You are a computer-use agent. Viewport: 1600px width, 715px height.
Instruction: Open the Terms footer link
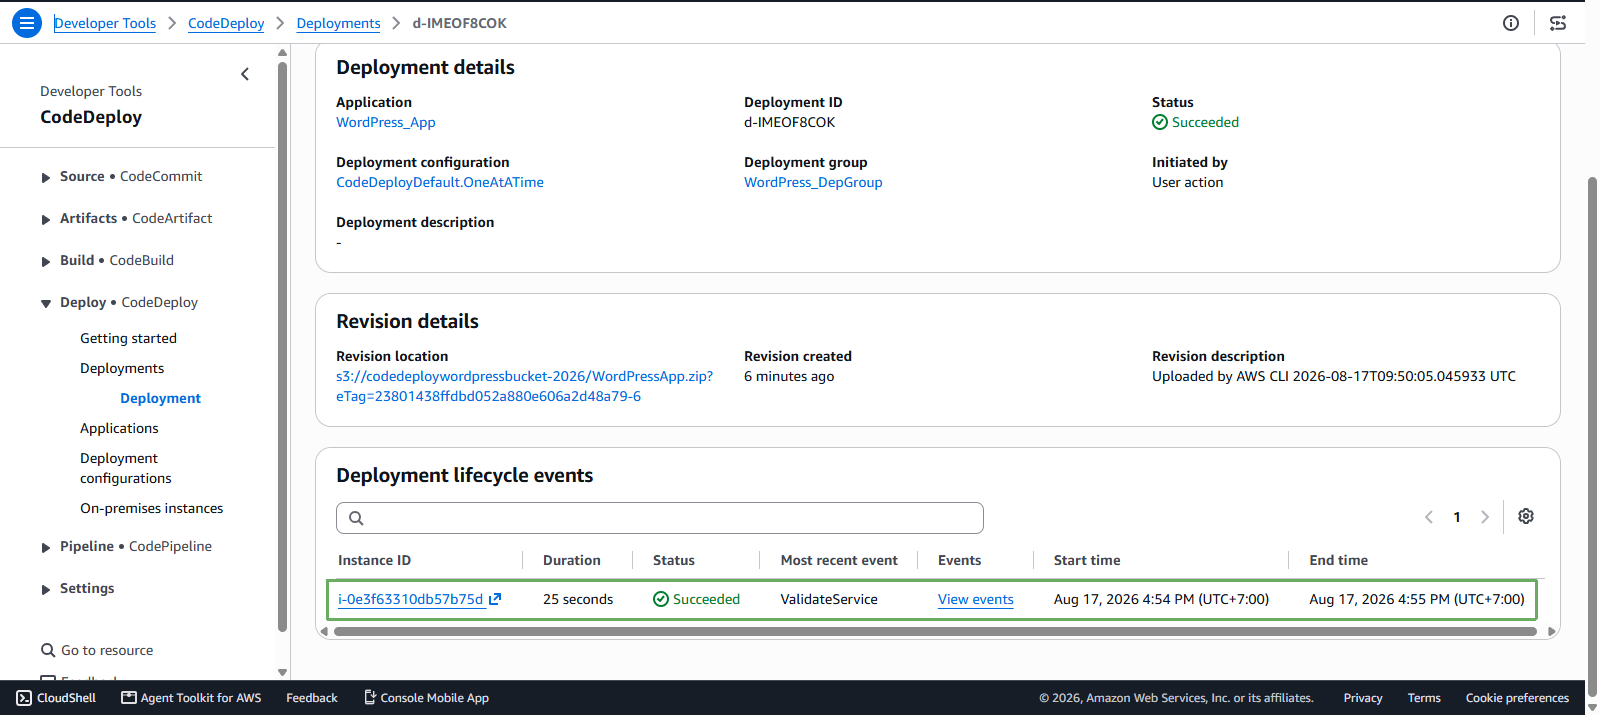click(x=1424, y=698)
